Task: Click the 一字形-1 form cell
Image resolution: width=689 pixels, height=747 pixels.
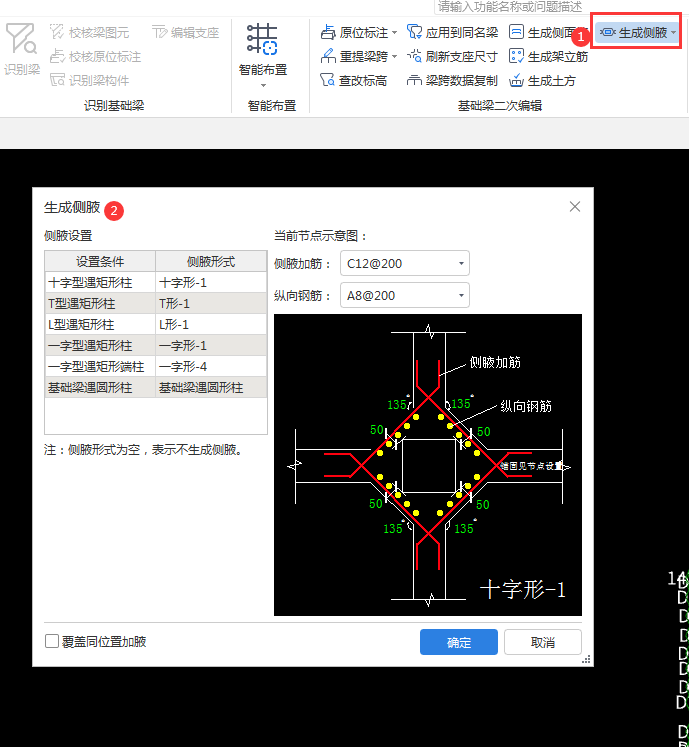Action: (211, 345)
